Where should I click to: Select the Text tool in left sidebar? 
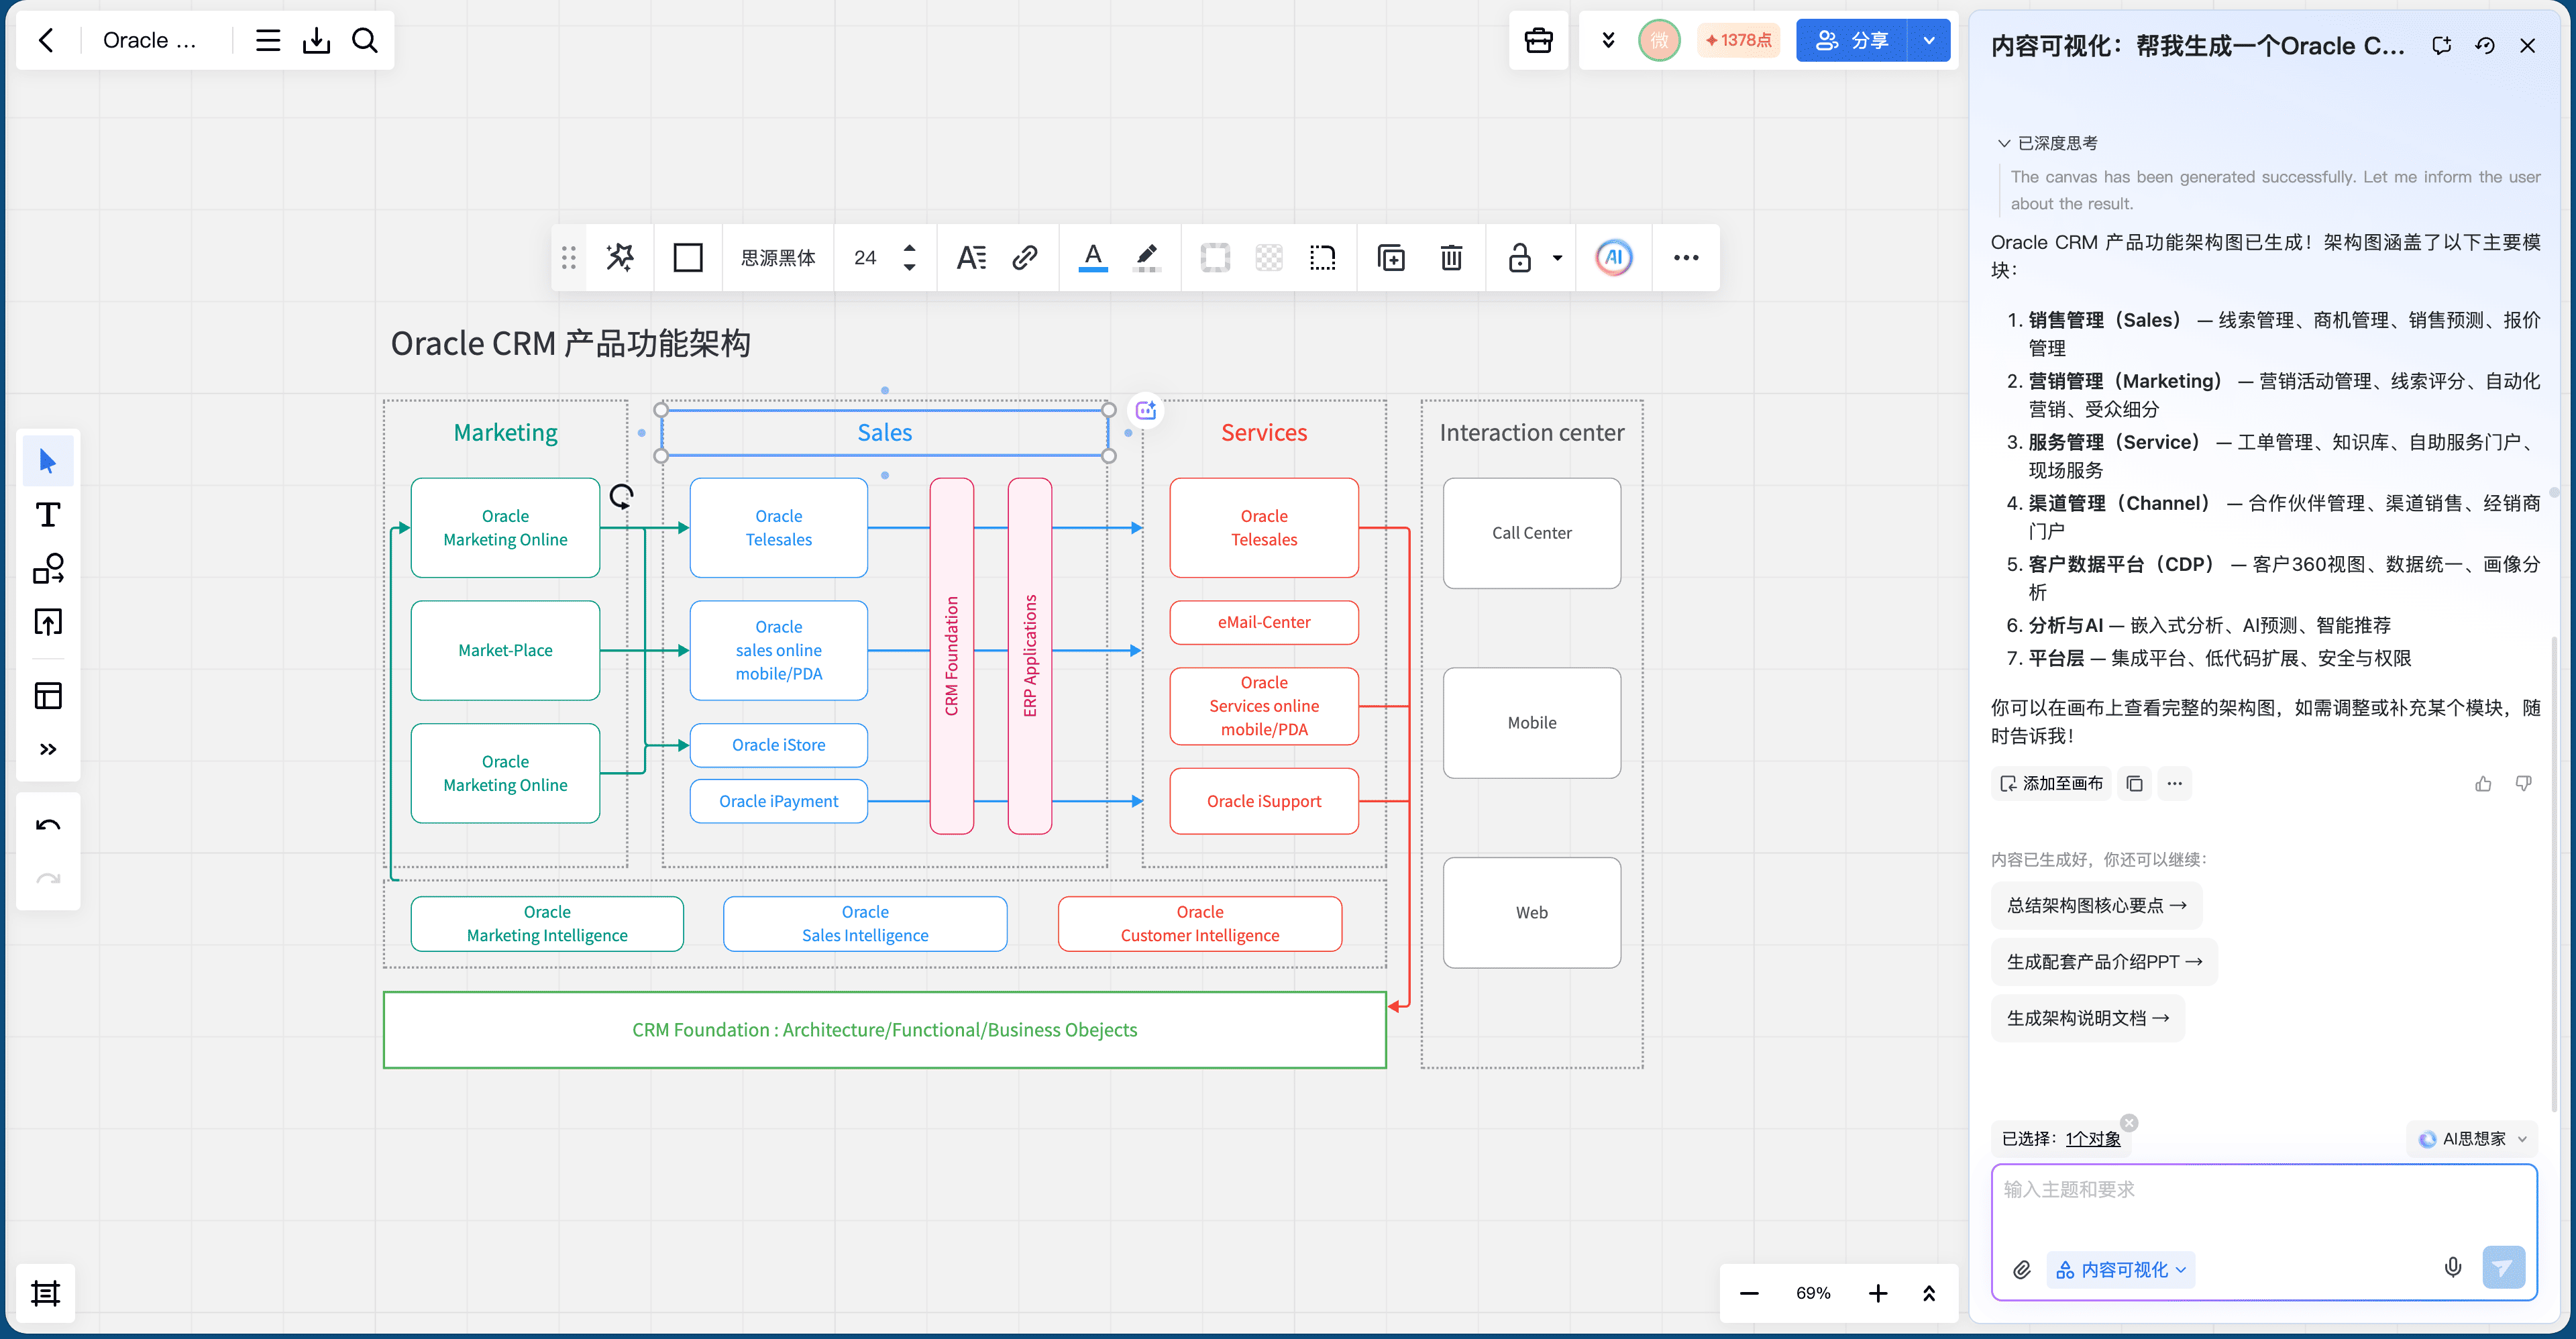pyautogui.click(x=48, y=515)
